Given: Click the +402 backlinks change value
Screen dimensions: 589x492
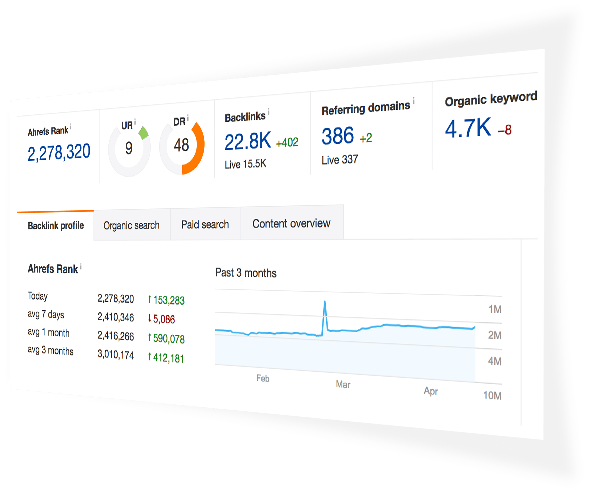Looking at the screenshot, I should click(287, 143).
